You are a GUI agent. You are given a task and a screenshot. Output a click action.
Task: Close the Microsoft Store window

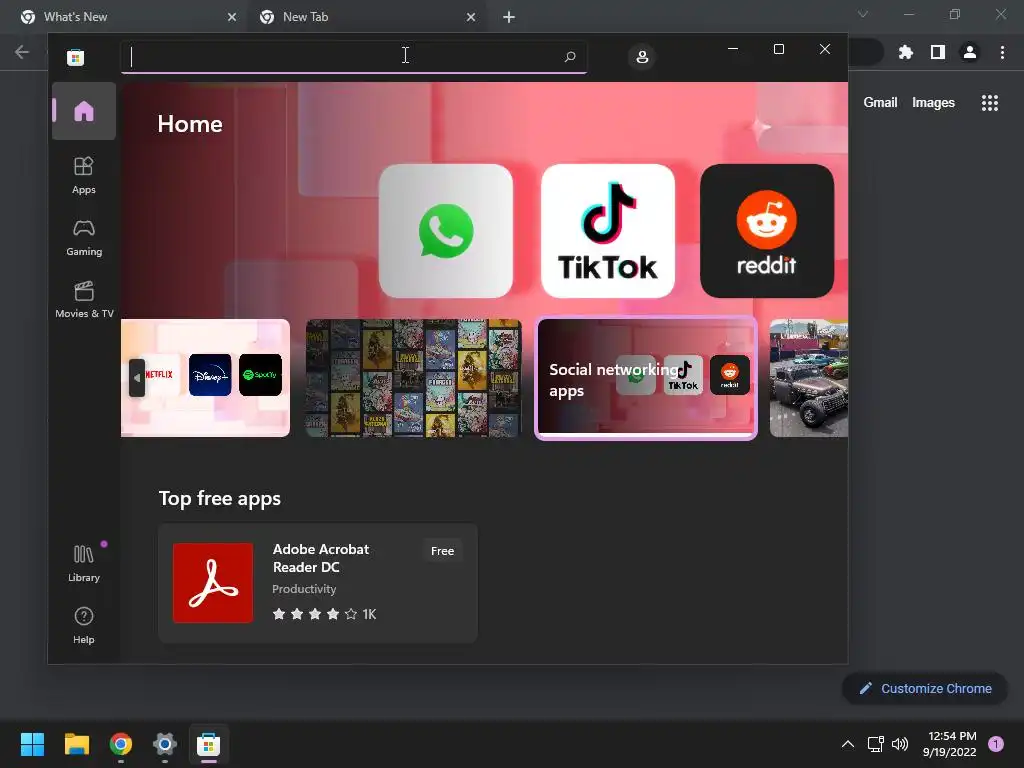click(x=825, y=49)
